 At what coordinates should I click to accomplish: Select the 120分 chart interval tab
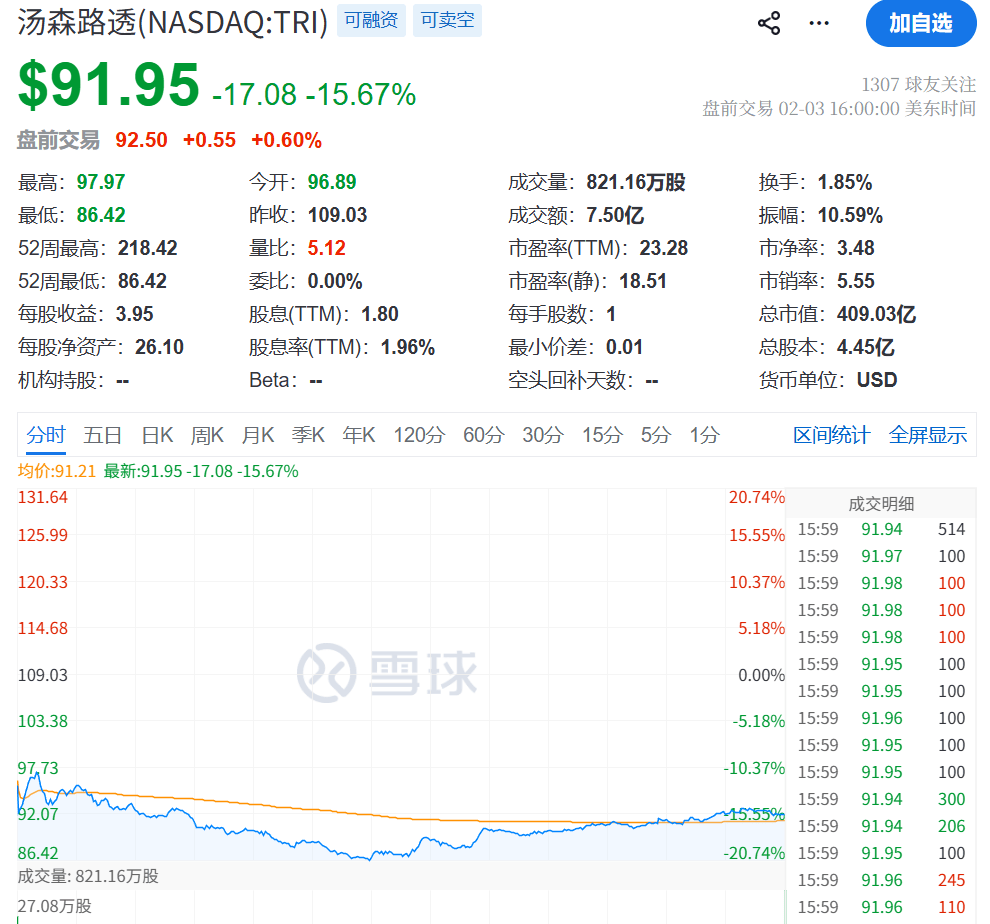pos(419,435)
